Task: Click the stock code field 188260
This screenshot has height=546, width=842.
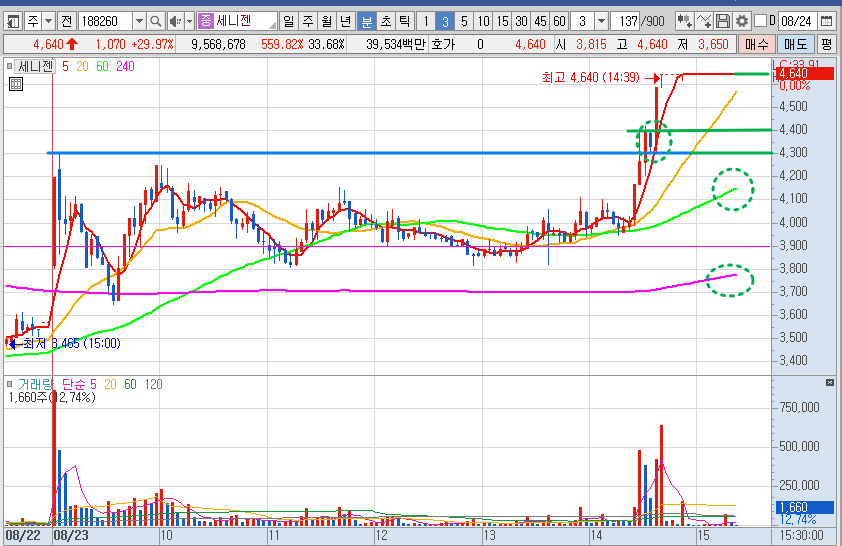Action: coord(105,21)
